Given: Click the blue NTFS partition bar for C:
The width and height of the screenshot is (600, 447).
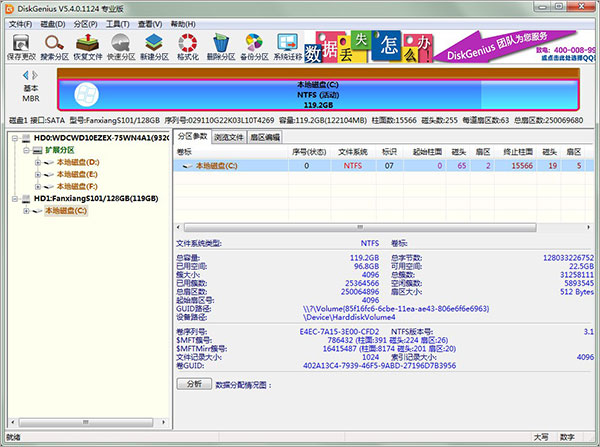Looking at the screenshot, I should click(316, 94).
